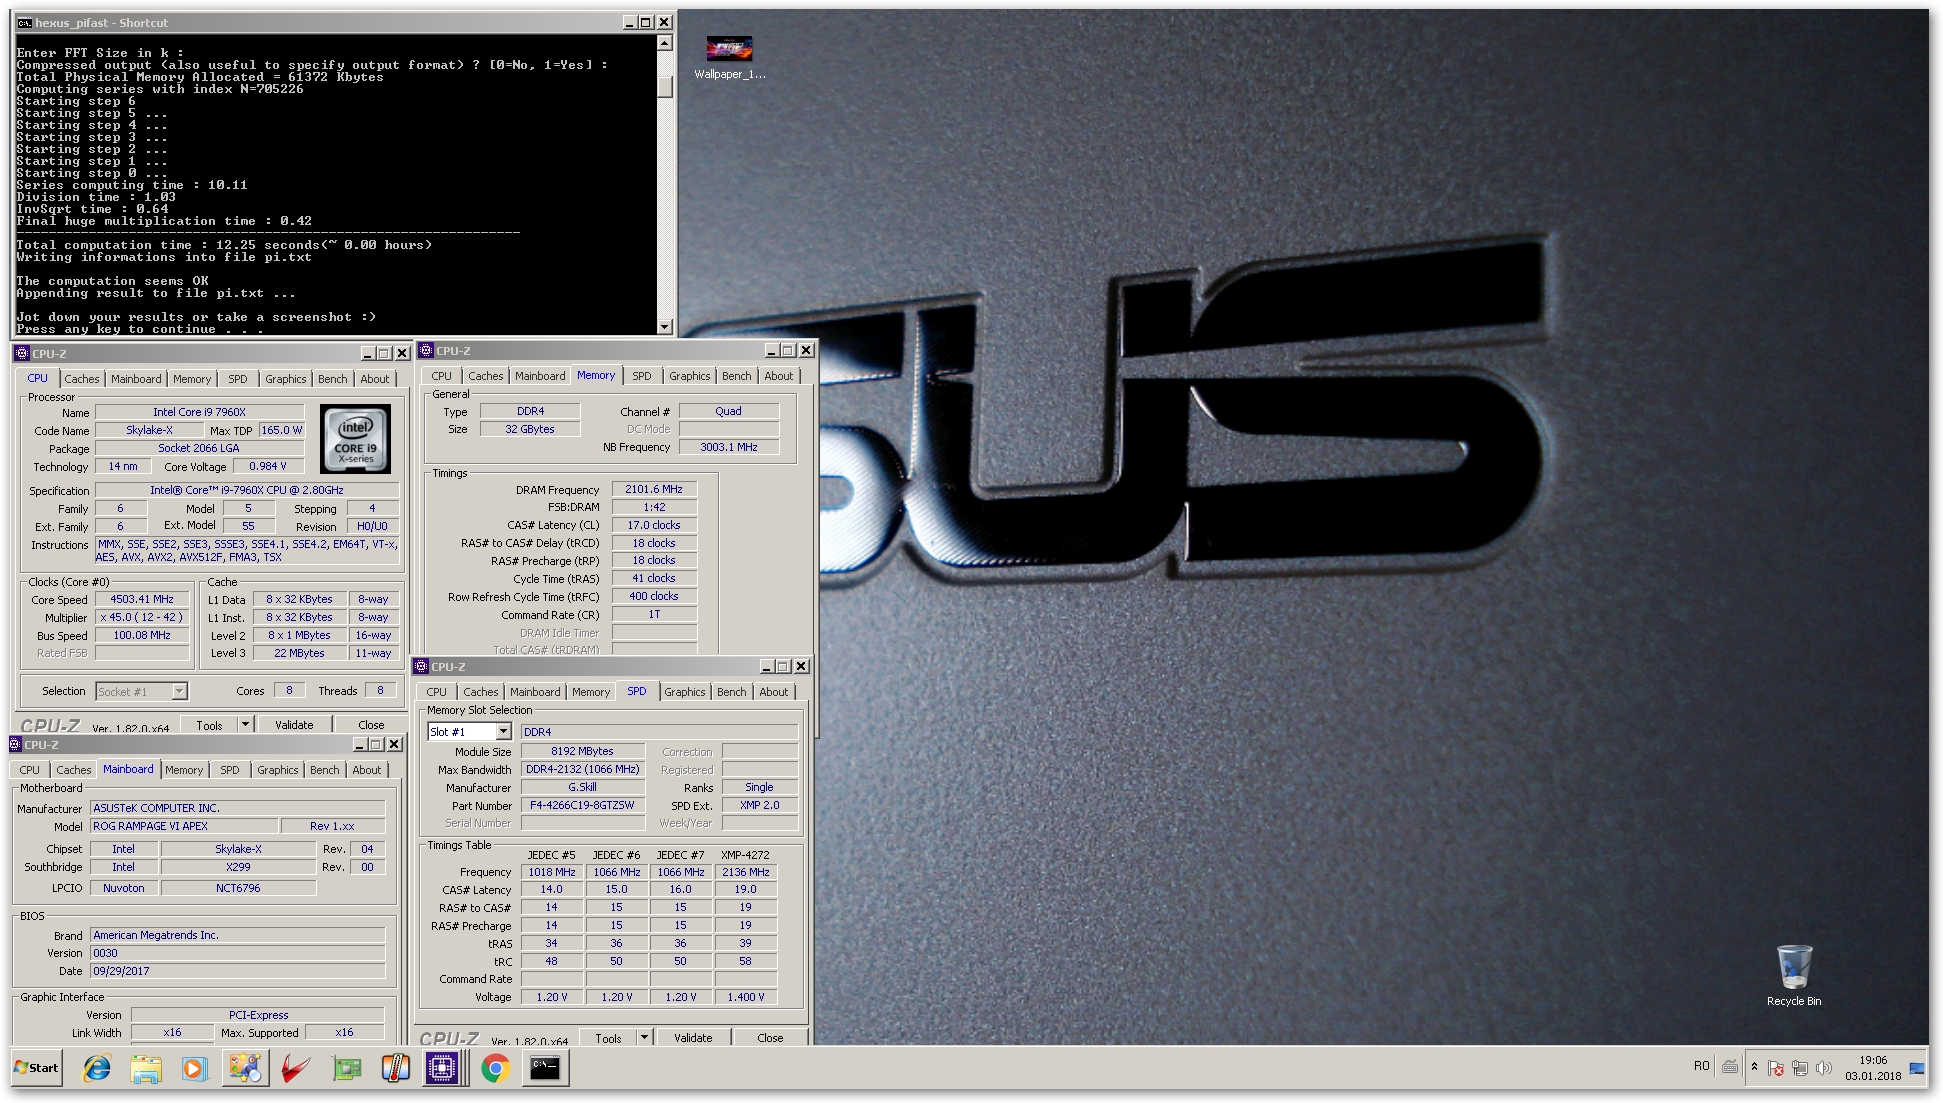Viewport: 1943px width, 1103px height.
Task: Click the red swoosh taskbar icon
Action: coord(296,1068)
